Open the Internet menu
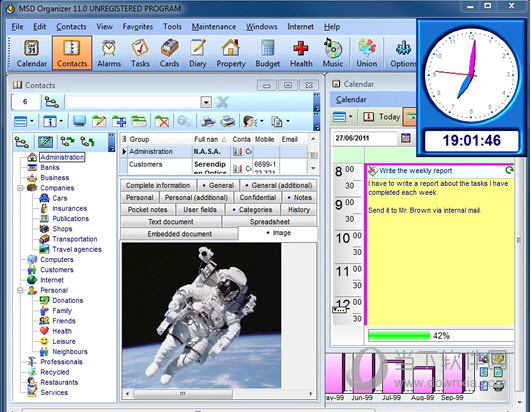The height and width of the screenshot is (412, 531). point(300,26)
